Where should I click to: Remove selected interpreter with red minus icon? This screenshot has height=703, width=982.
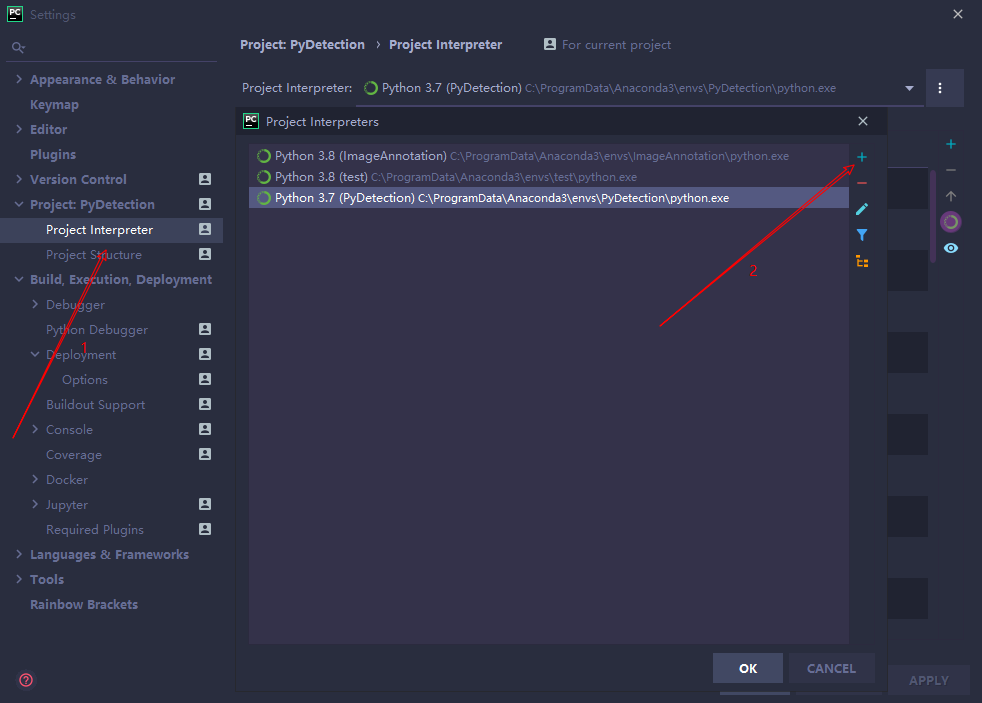[x=862, y=183]
